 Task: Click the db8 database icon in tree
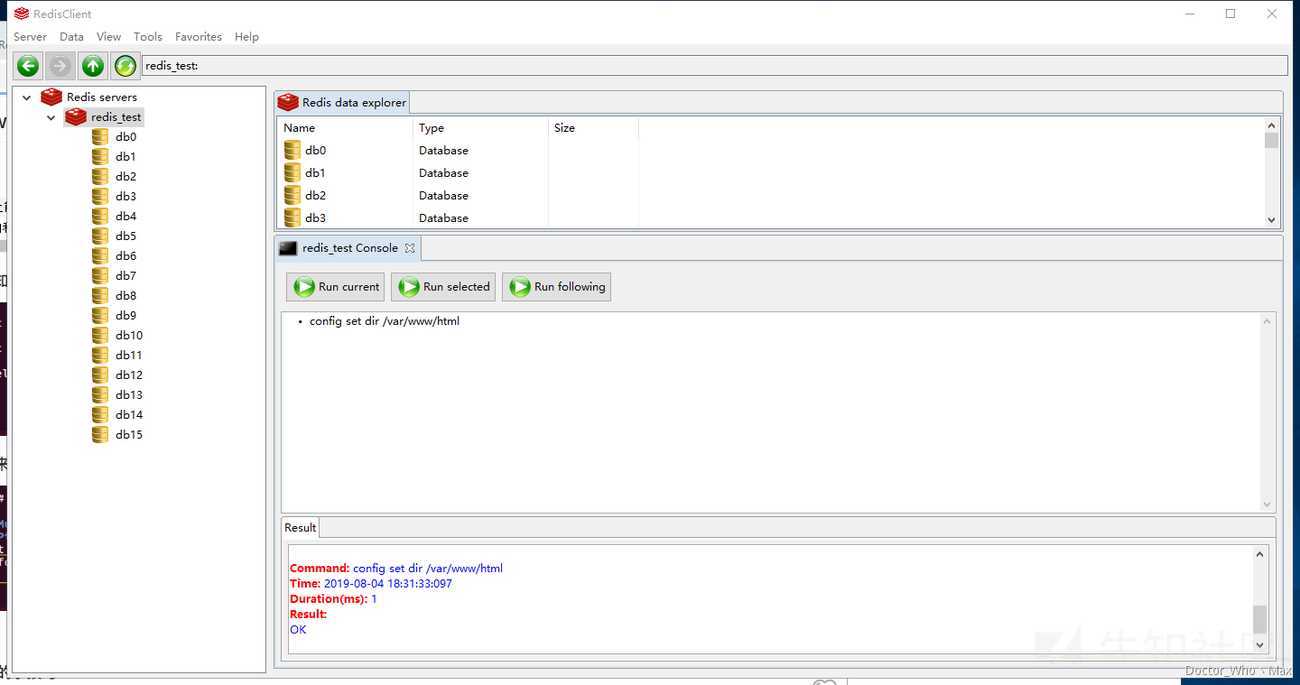[x=100, y=296]
